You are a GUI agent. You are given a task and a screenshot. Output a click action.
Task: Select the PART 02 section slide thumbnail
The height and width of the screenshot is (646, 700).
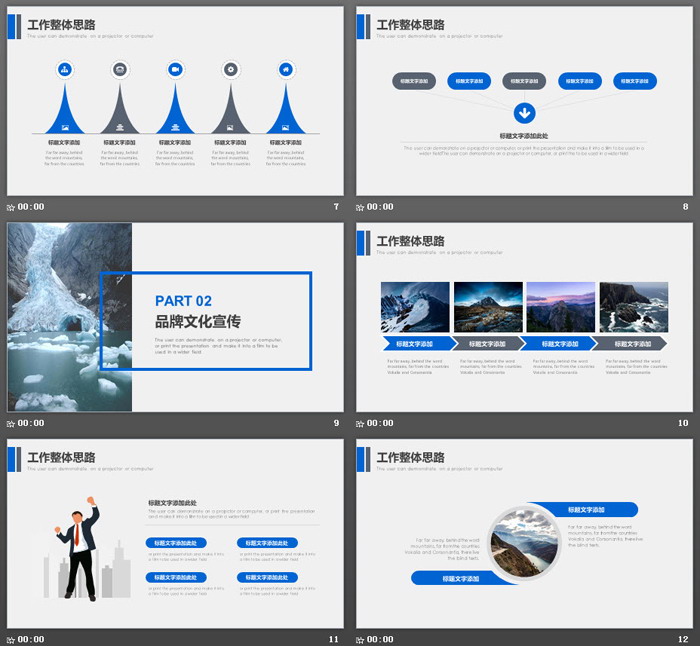(x=175, y=317)
